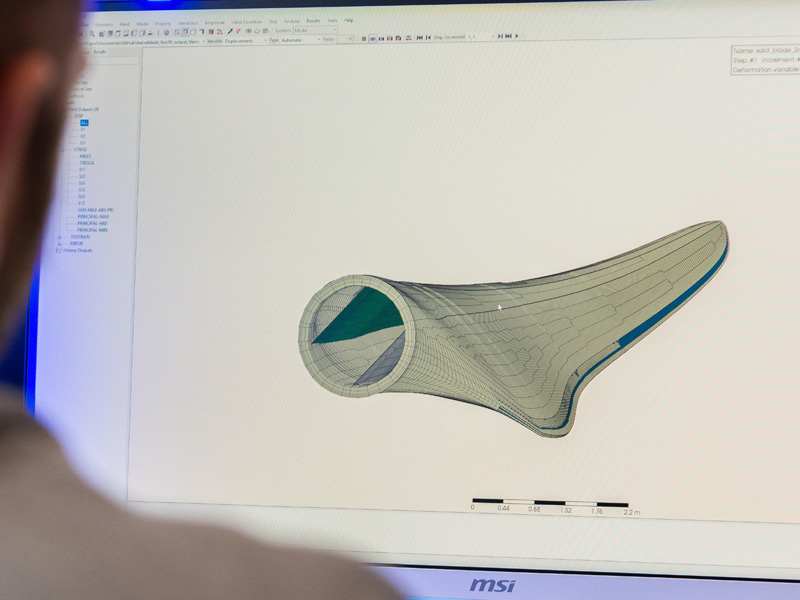This screenshot has height=600, width=800.
Task: Select PRINCIPAL-MIN output
Action: 92,230
